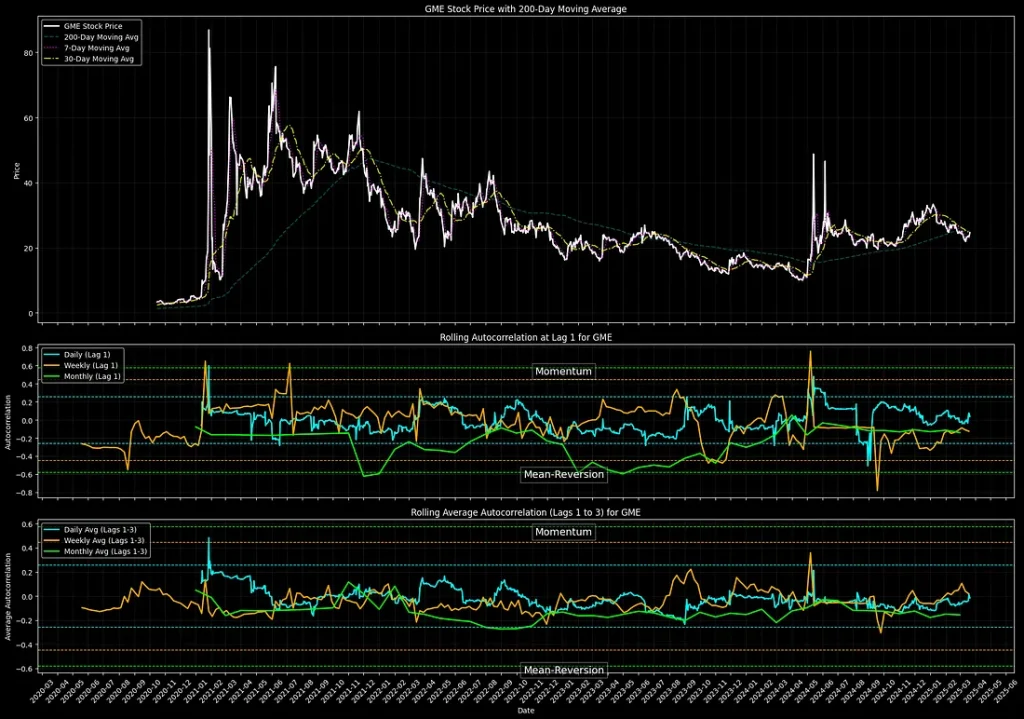Pick the "Monthly Avg (Lags 1-3)" legend entry
The width and height of the screenshot is (1024, 719).
click(95, 551)
